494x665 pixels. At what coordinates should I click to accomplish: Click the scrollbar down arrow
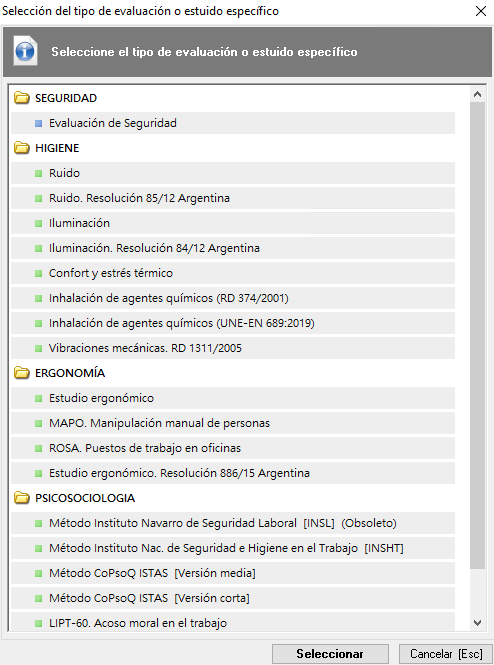[x=477, y=623]
